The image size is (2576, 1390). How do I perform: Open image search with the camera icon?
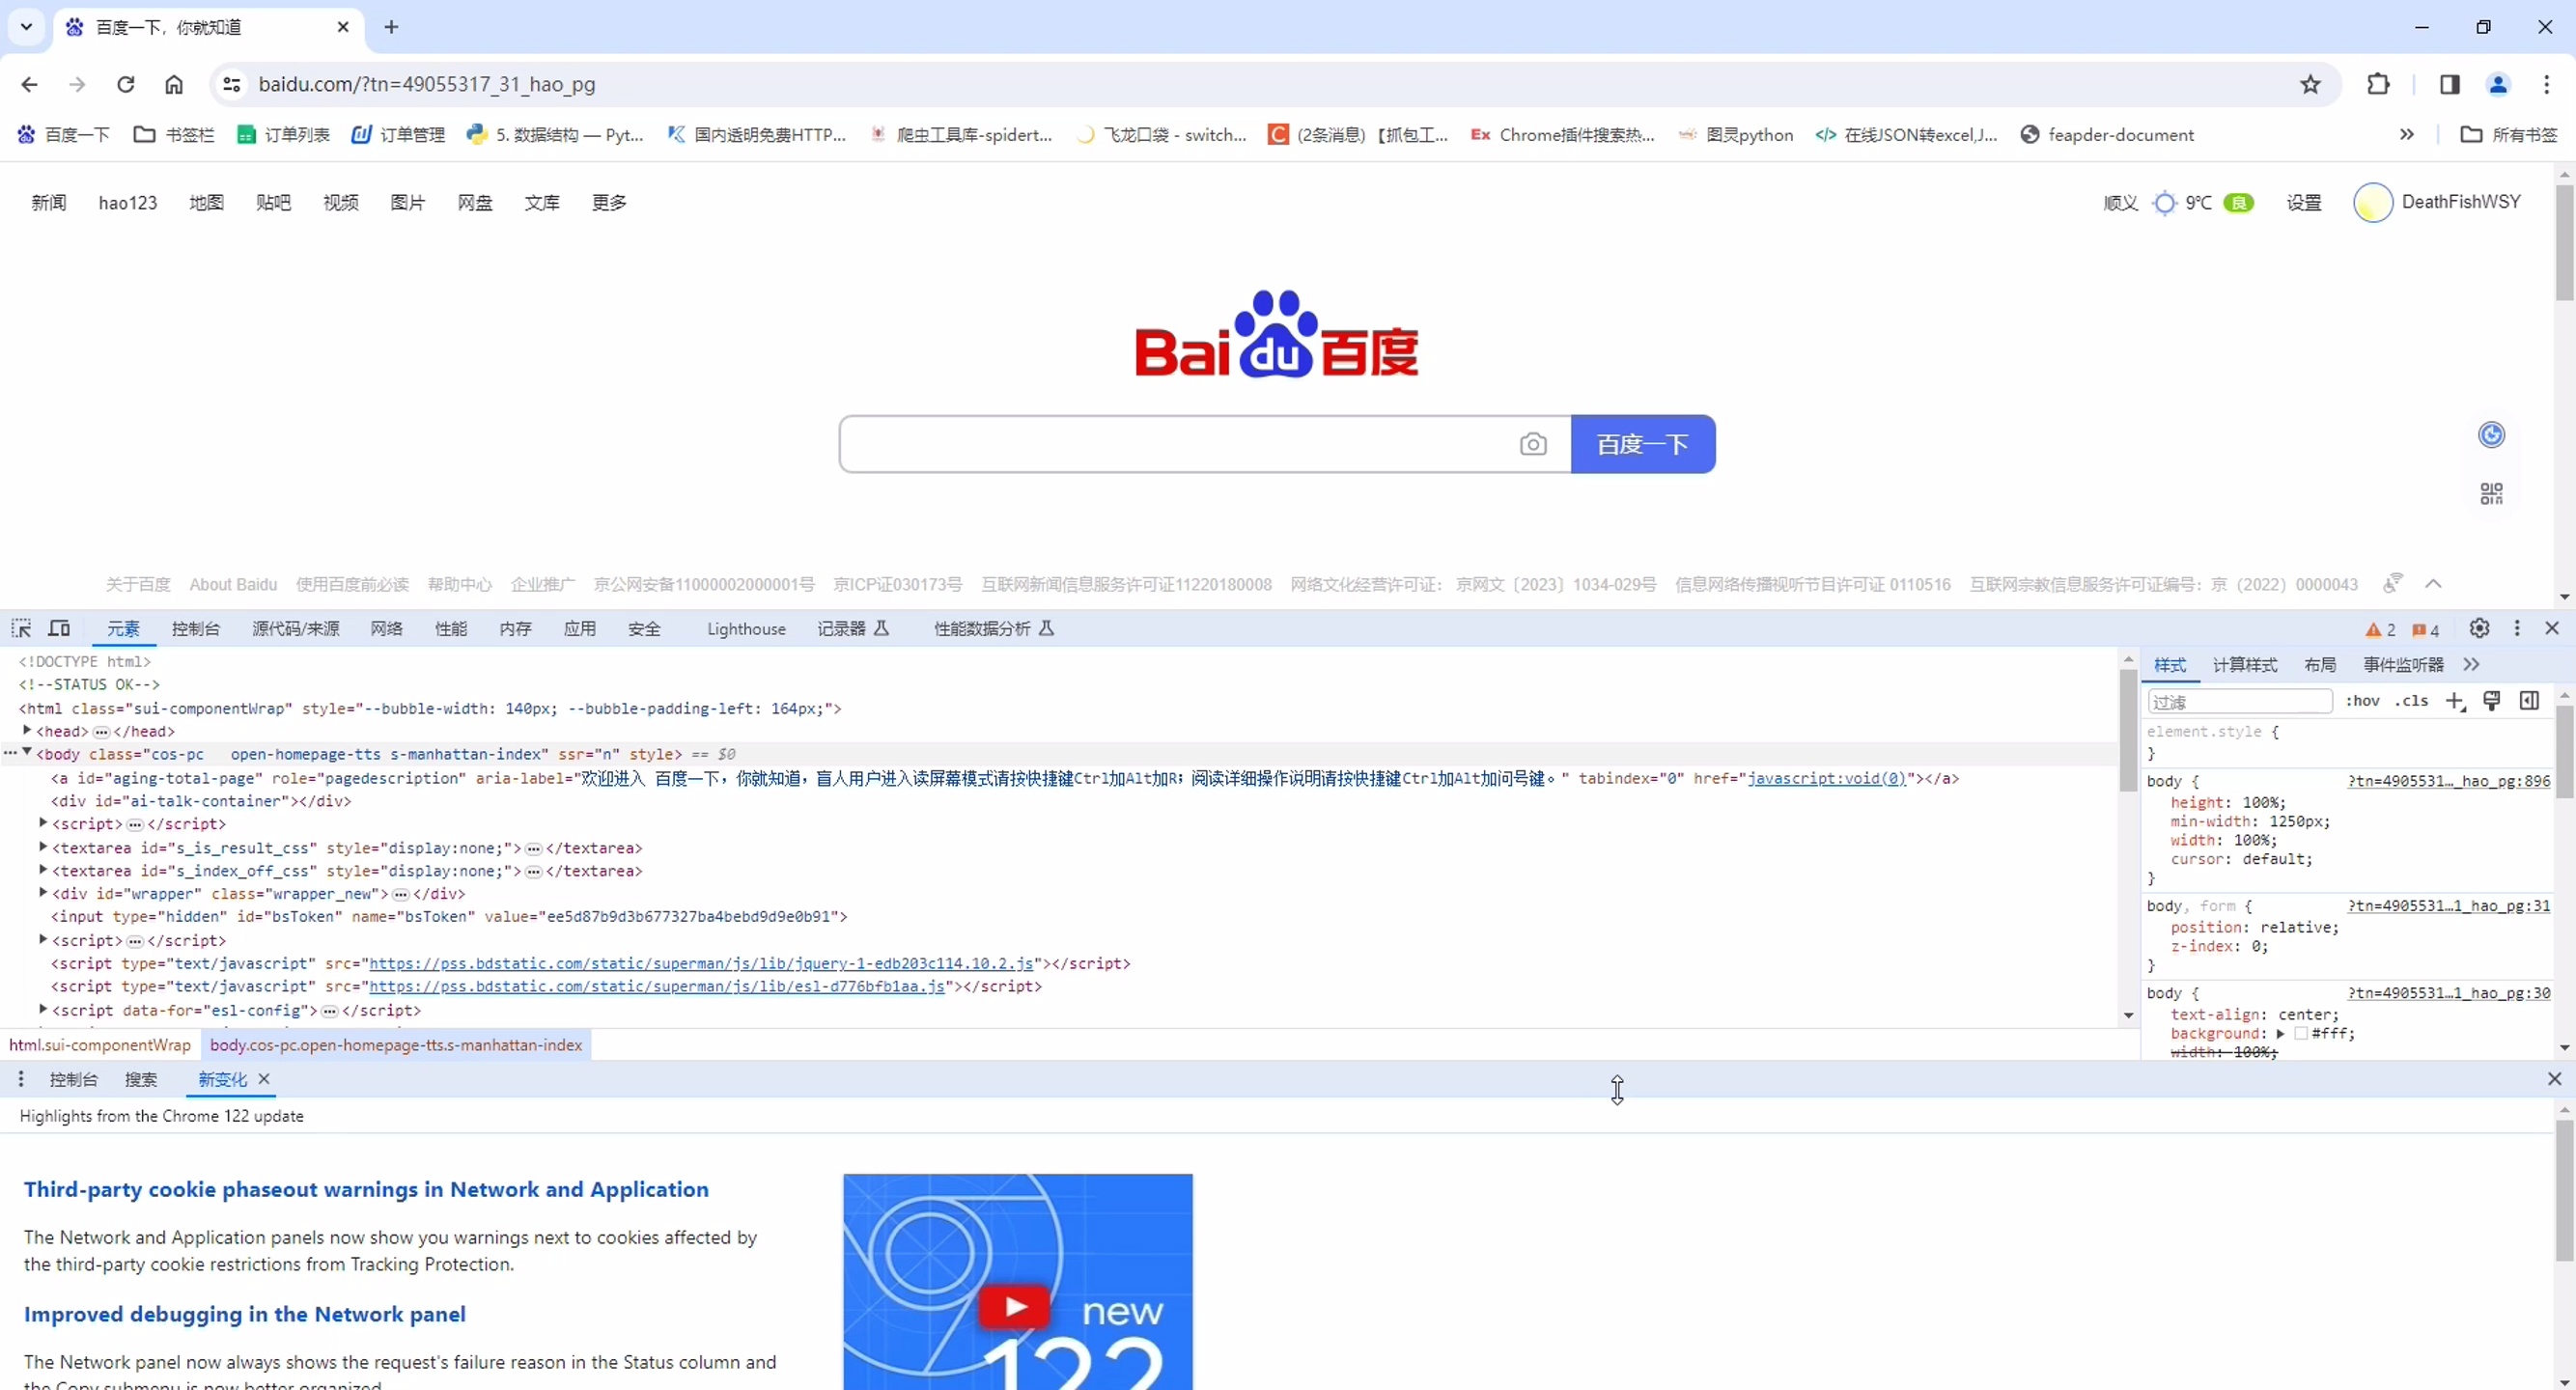click(1534, 444)
